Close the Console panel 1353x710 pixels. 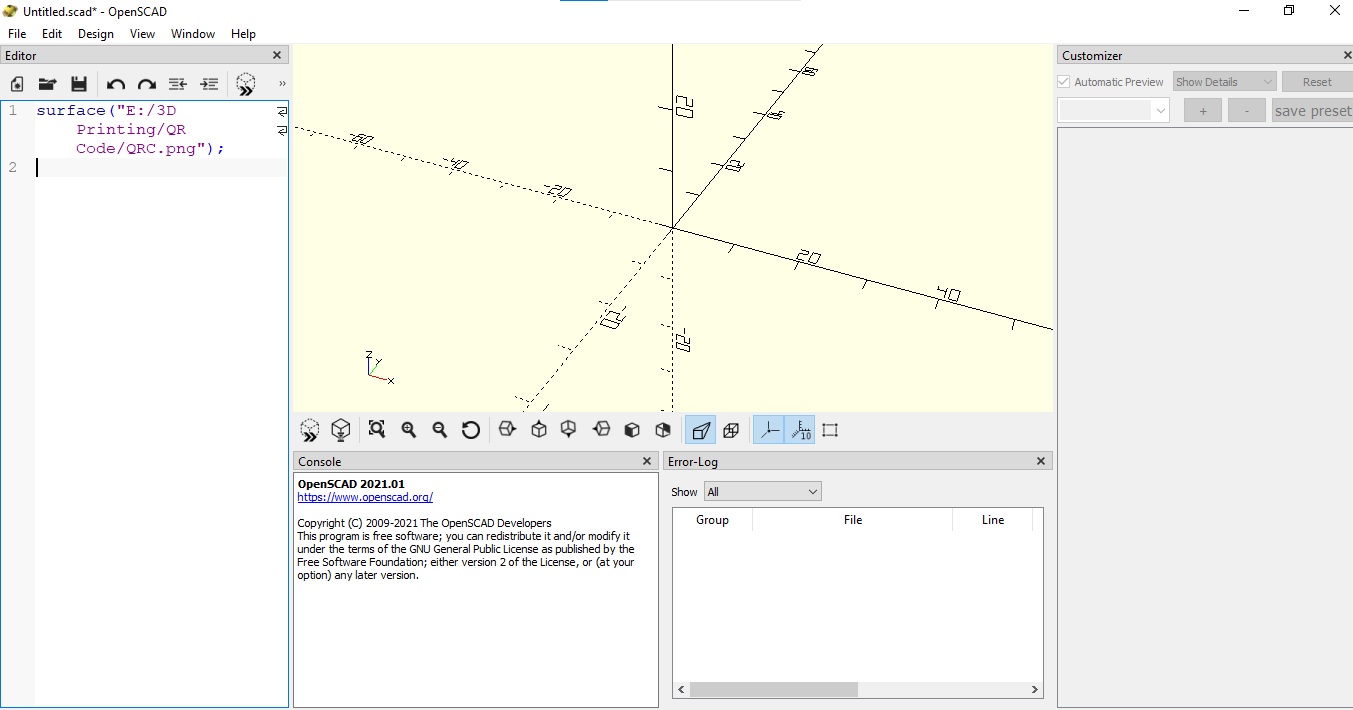(647, 461)
